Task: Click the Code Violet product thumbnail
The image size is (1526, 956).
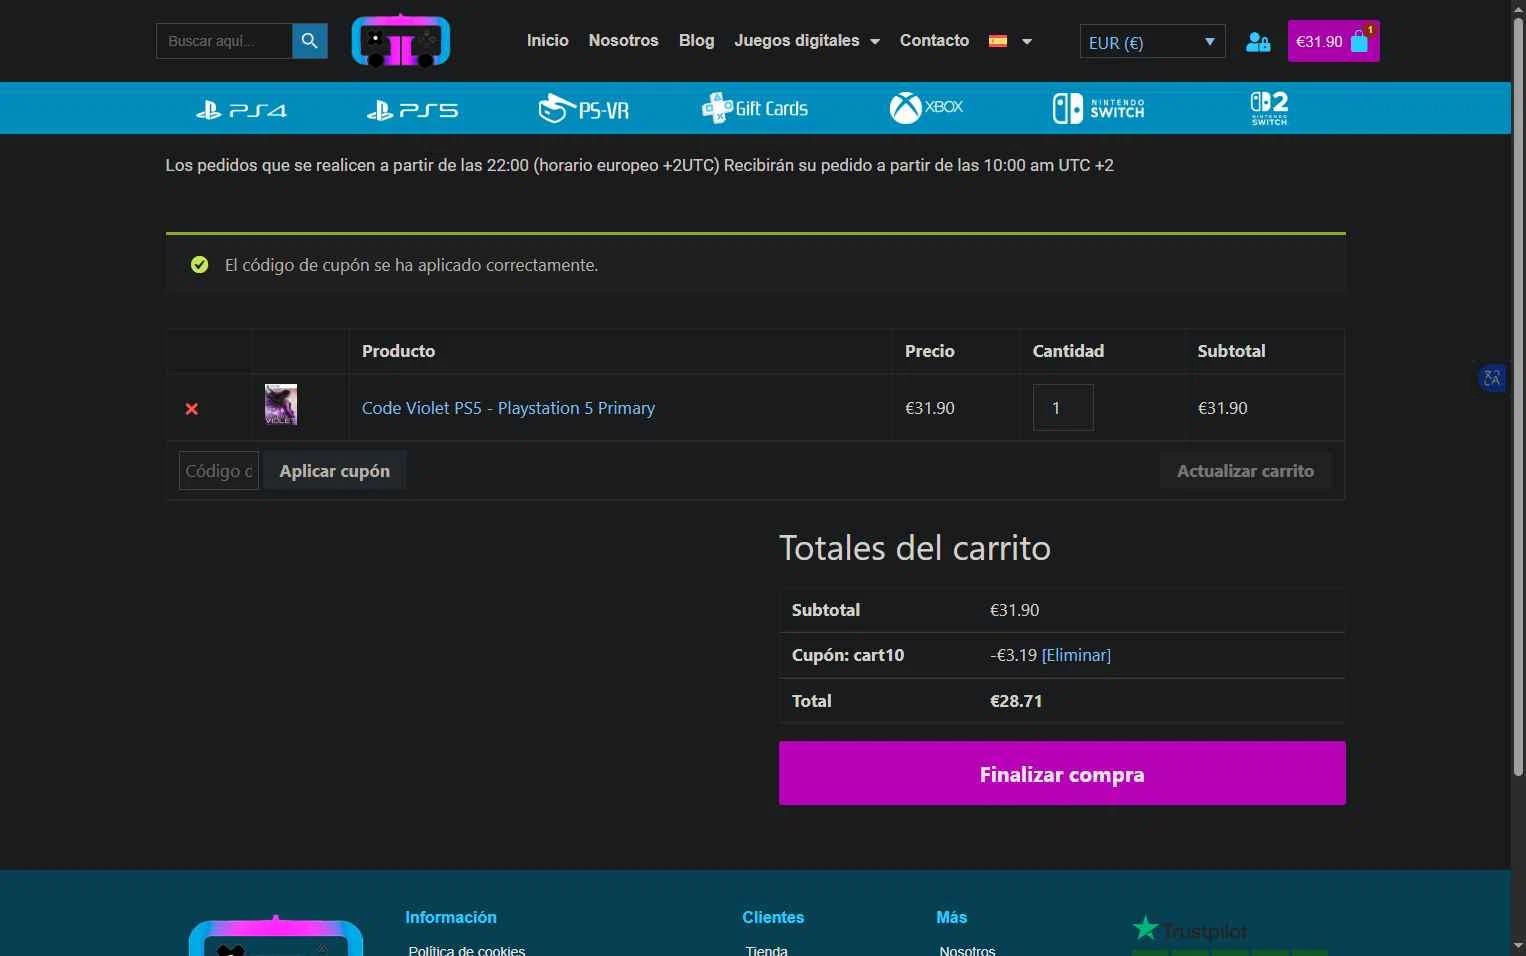Action: point(281,405)
